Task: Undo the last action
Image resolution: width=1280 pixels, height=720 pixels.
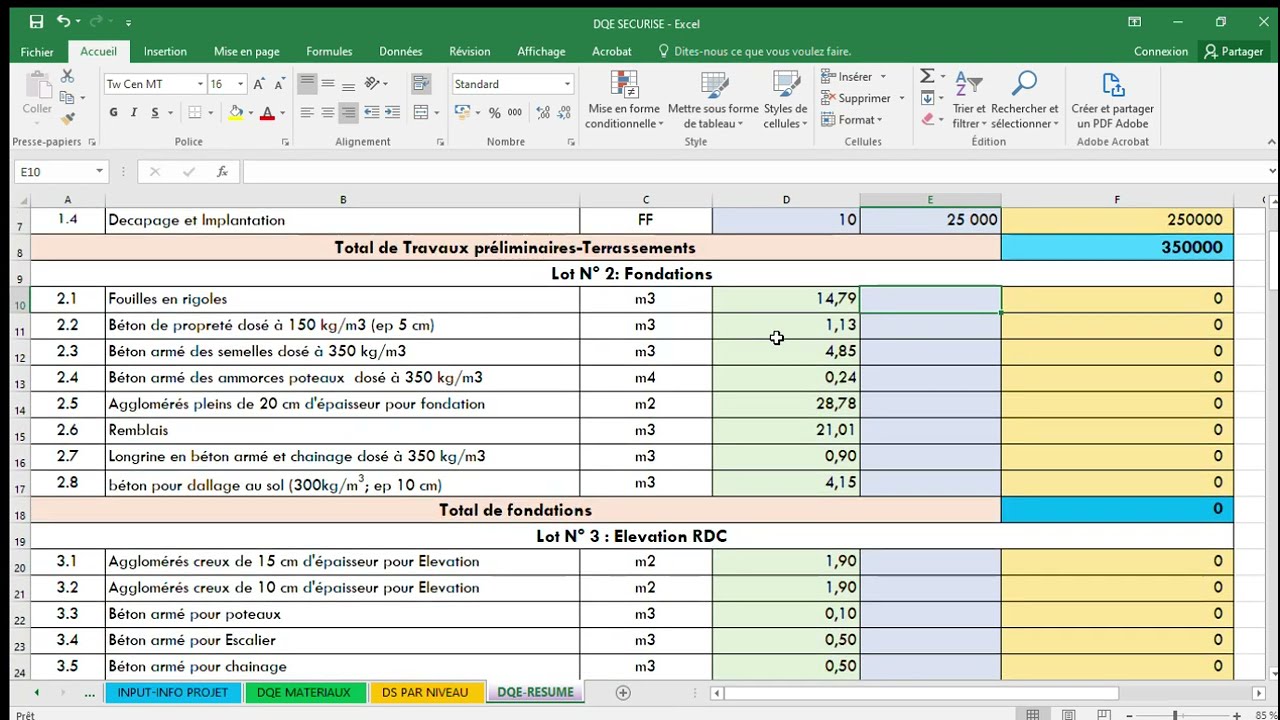Action: click(x=64, y=22)
